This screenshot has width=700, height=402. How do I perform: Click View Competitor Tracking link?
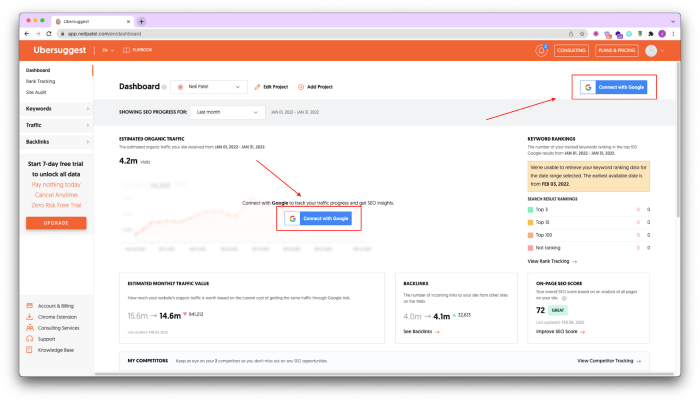(x=609, y=361)
